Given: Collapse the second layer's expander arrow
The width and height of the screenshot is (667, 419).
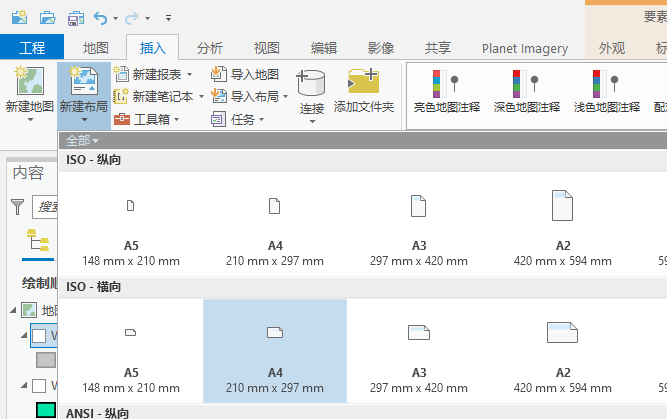Looking at the screenshot, I should tap(24, 386).
